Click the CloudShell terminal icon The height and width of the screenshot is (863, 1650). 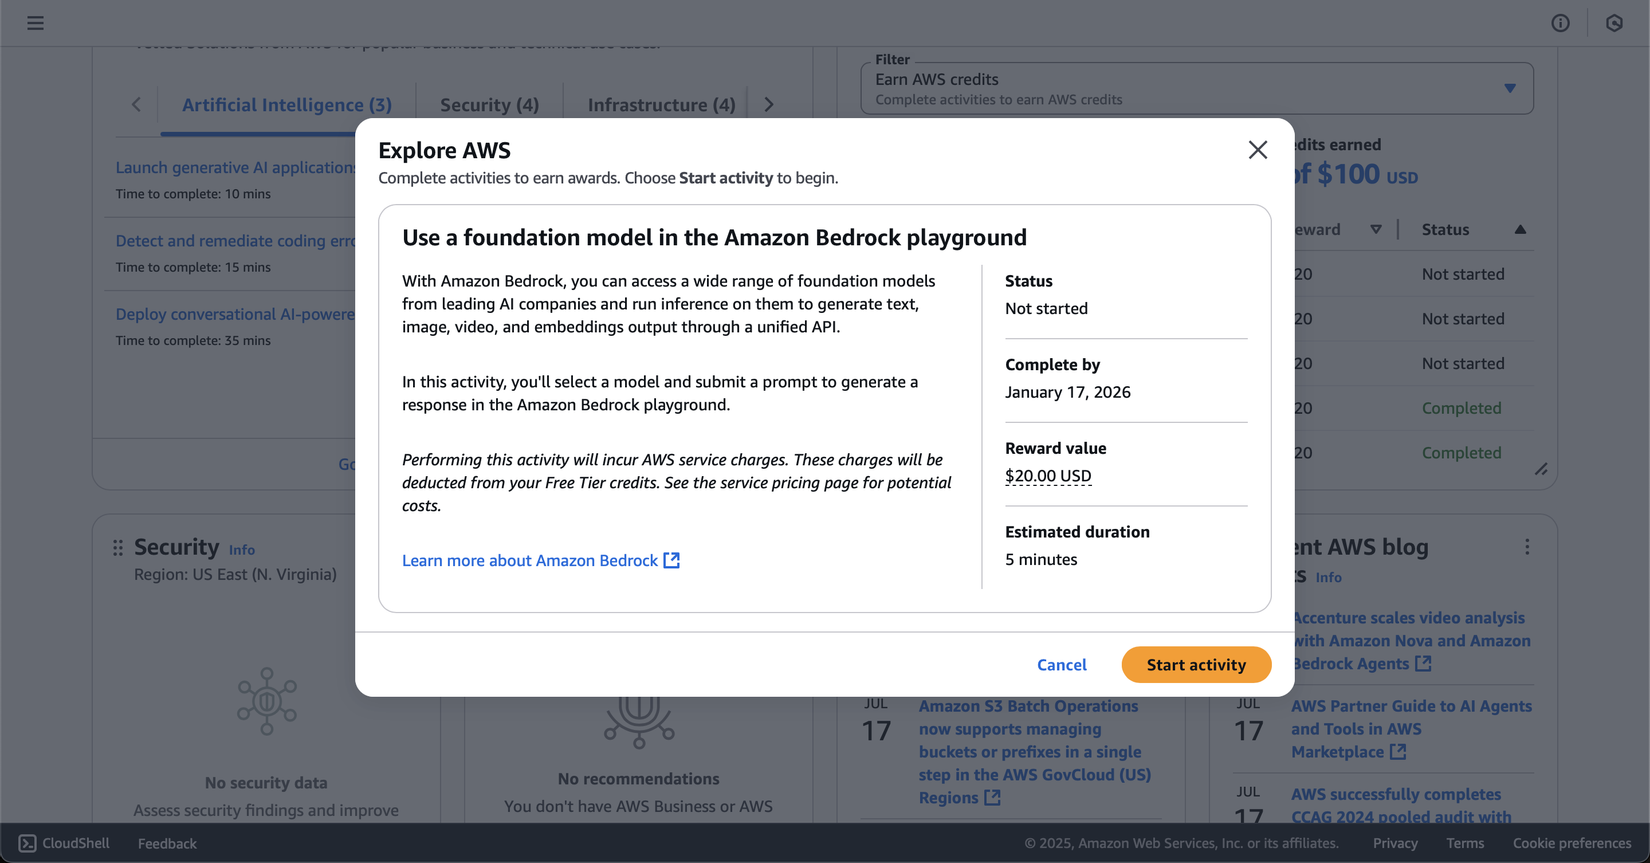coord(27,843)
